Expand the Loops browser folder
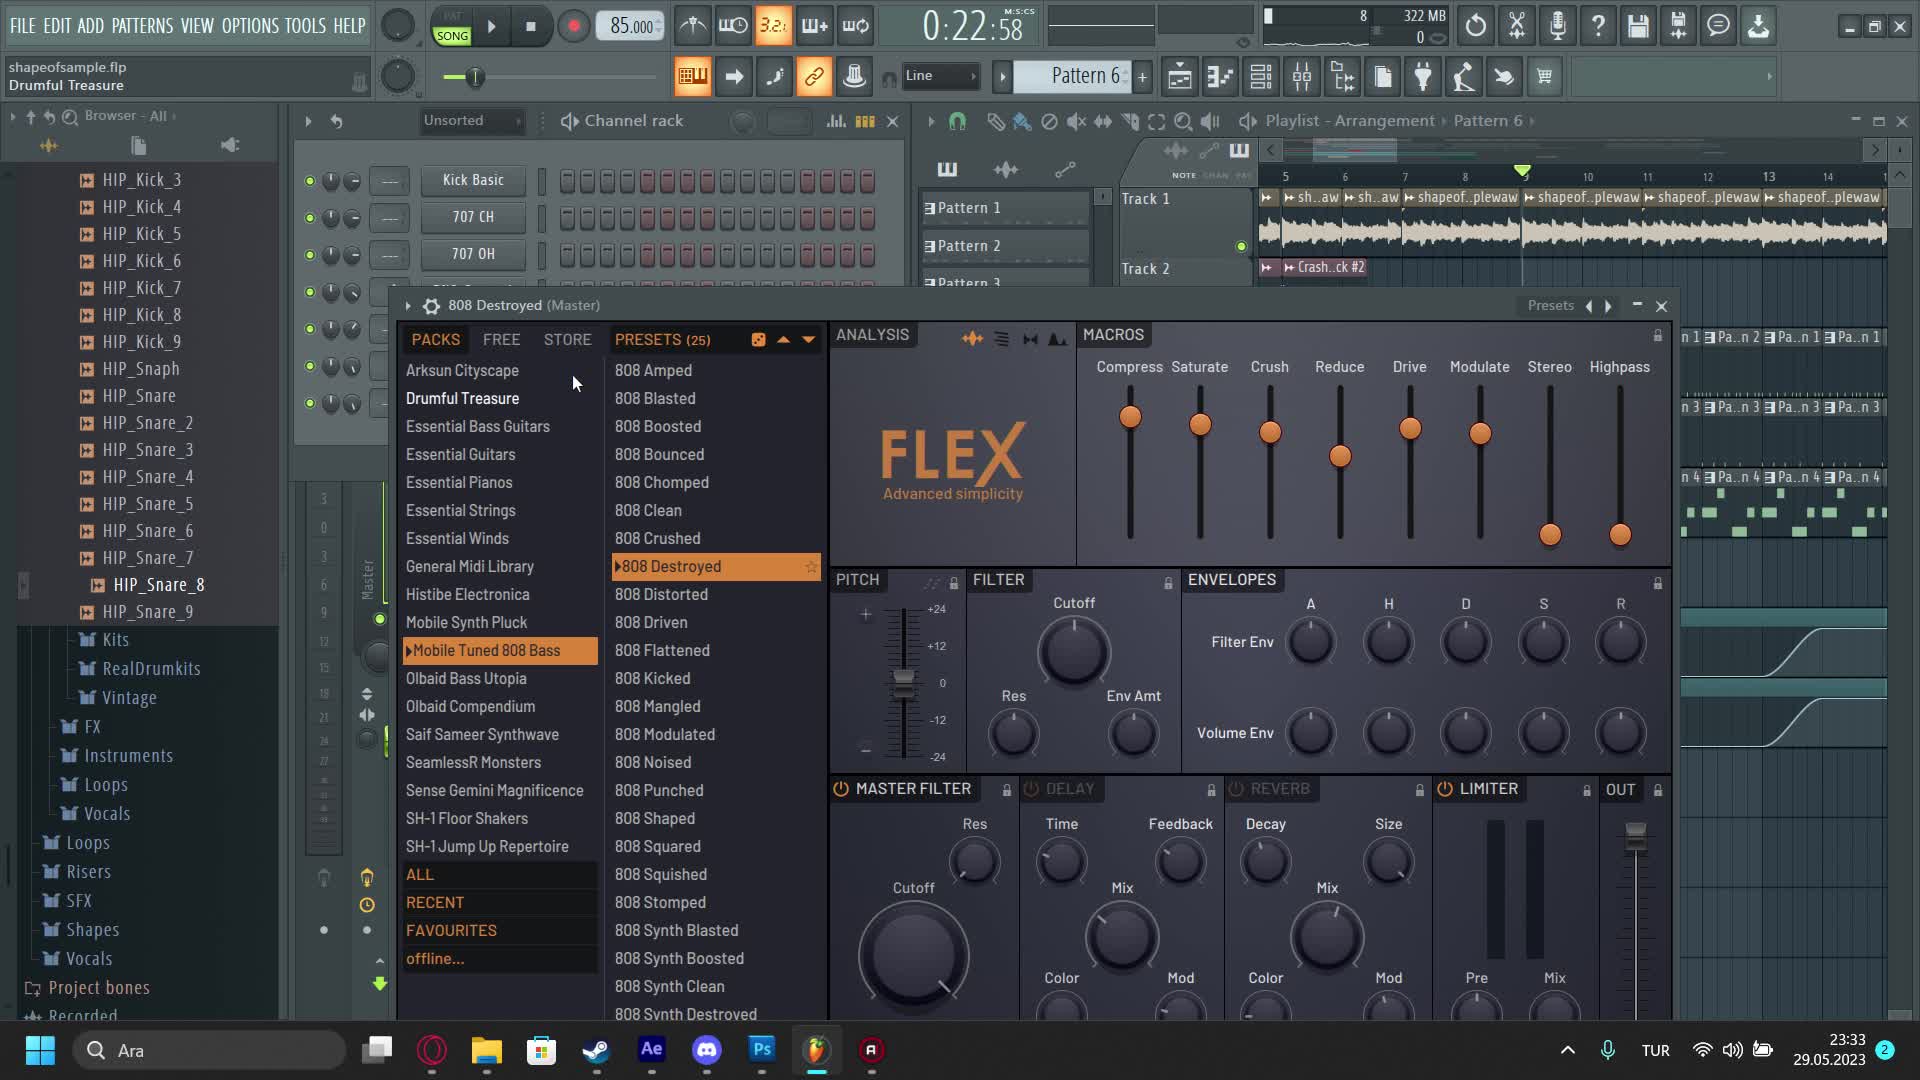Image resolution: width=1920 pixels, height=1080 pixels. pyautogui.click(x=88, y=843)
